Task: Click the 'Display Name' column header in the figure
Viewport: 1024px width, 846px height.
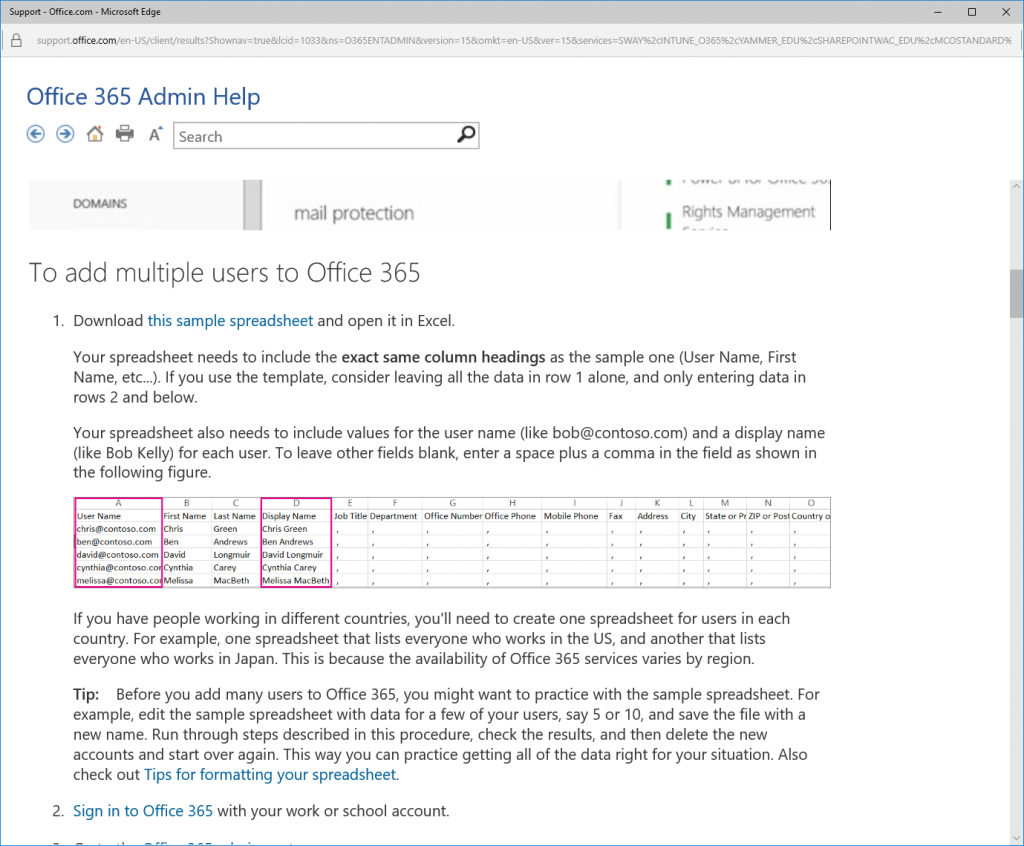Action: click(289, 516)
